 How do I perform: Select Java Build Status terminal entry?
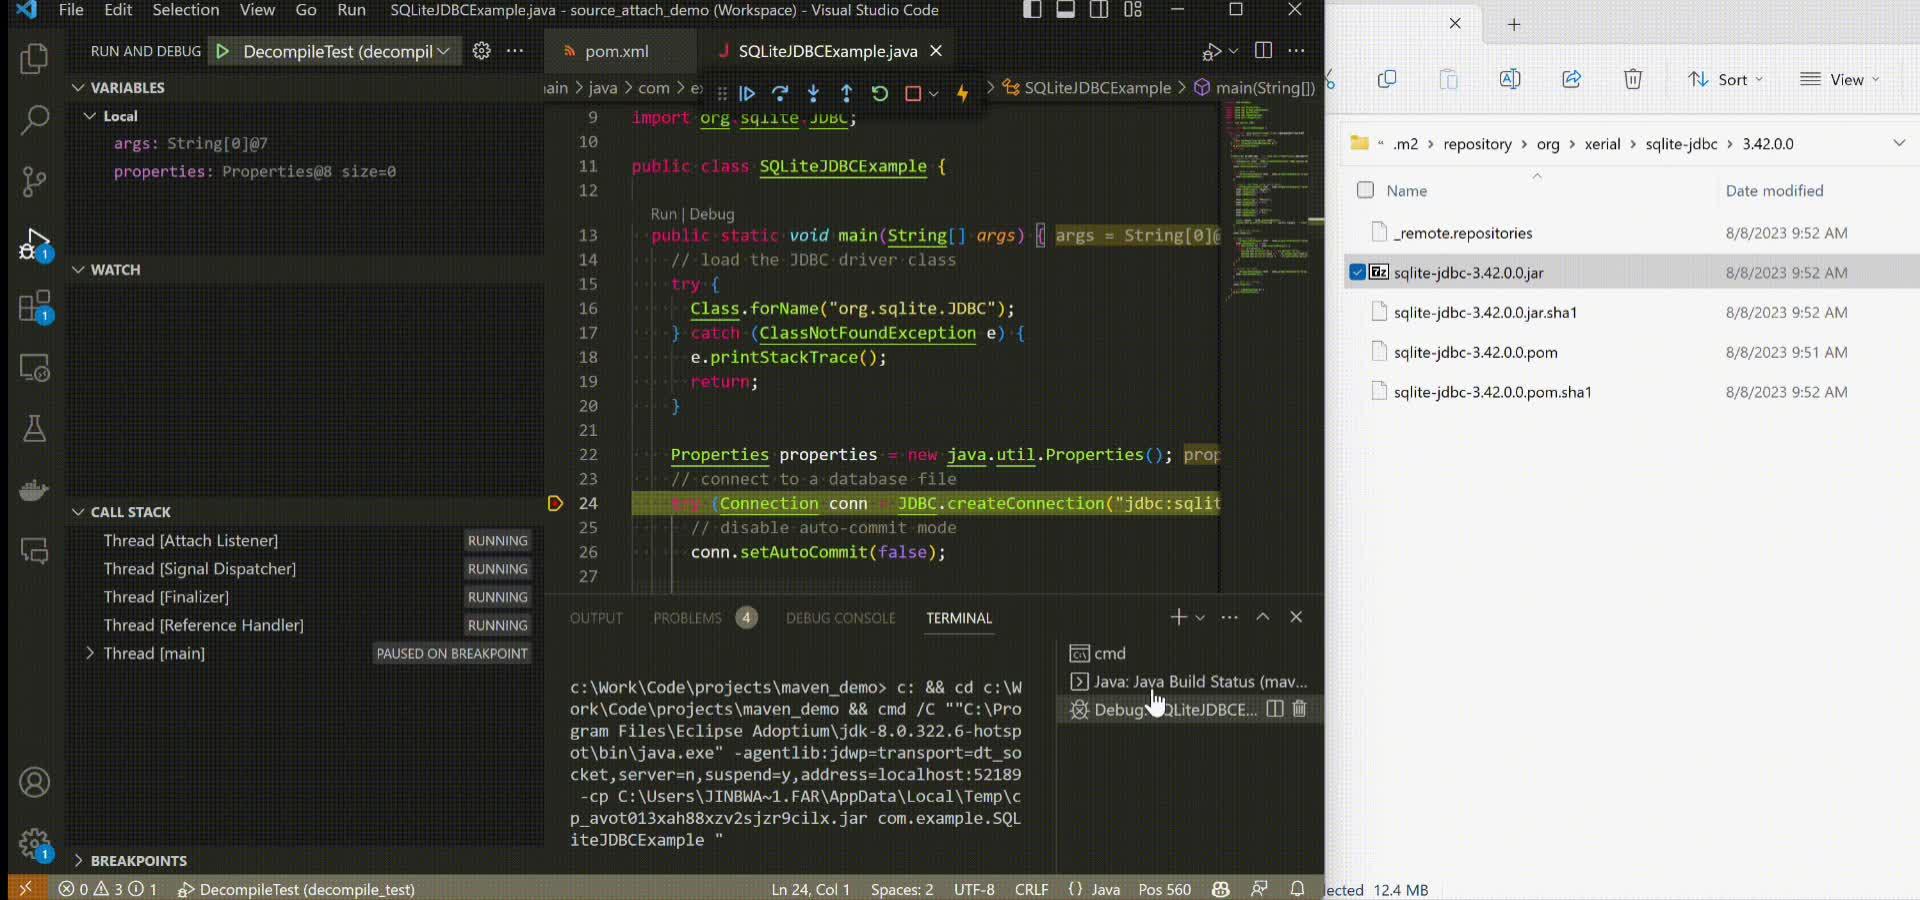coord(1190,681)
